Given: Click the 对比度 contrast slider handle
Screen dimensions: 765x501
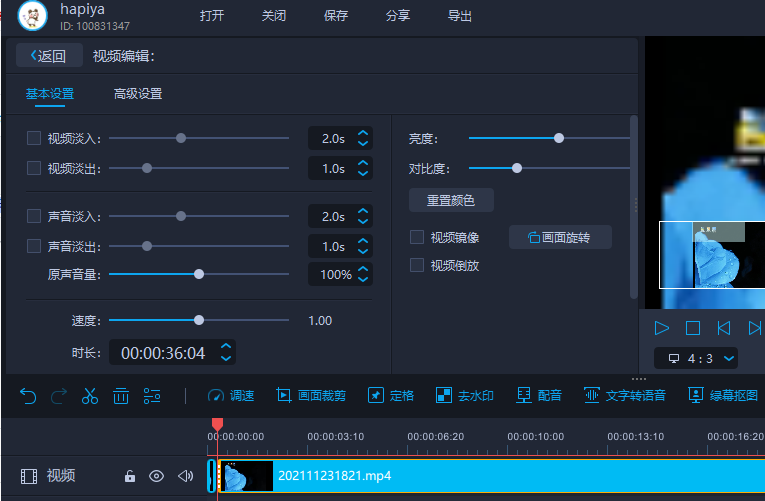Looking at the screenshot, I should pyautogui.click(x=517, y=168).
